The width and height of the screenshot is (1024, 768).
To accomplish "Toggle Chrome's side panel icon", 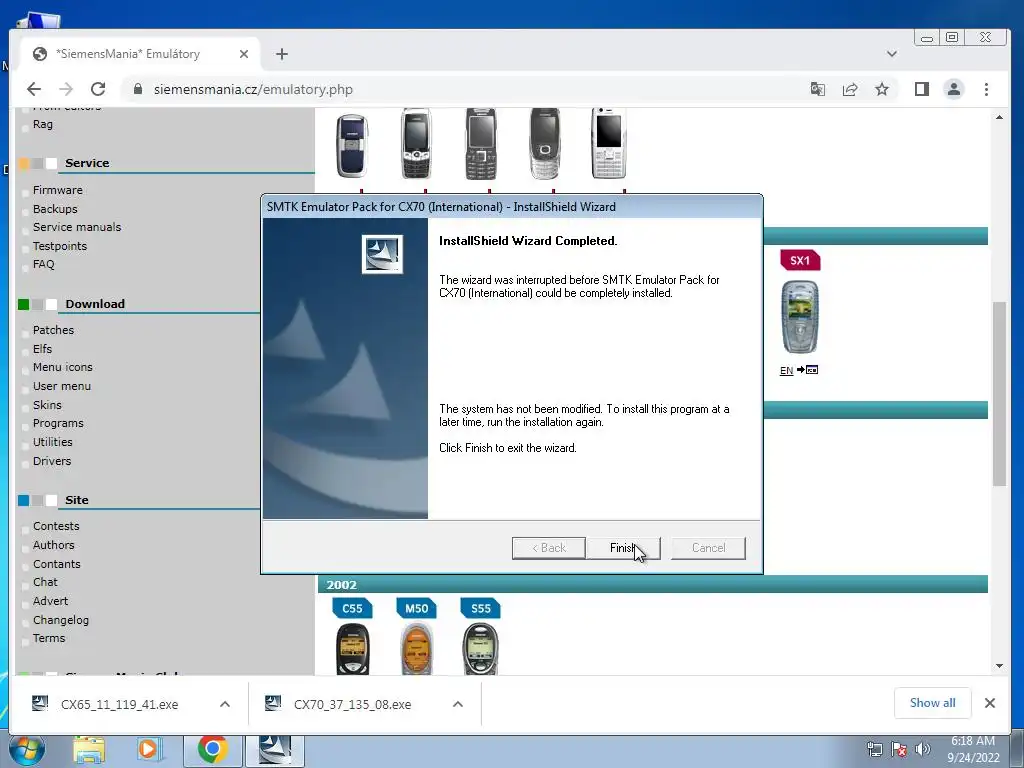I will pyautogui.click(x=921, y=89).
